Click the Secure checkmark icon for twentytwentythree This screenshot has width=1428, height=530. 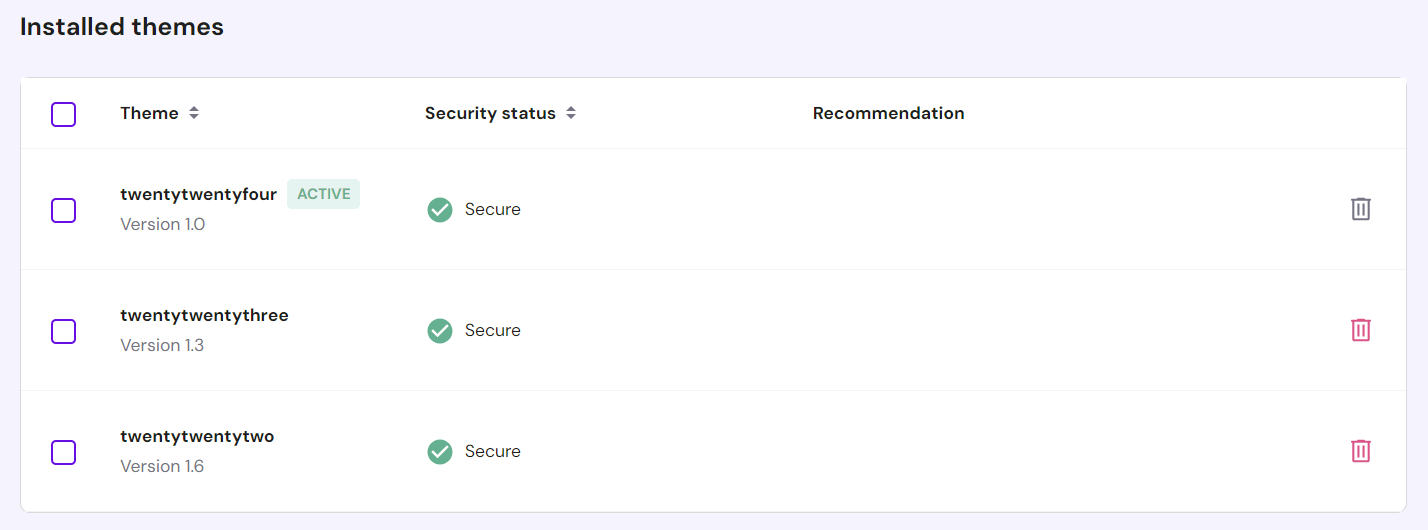coord(440,331)
